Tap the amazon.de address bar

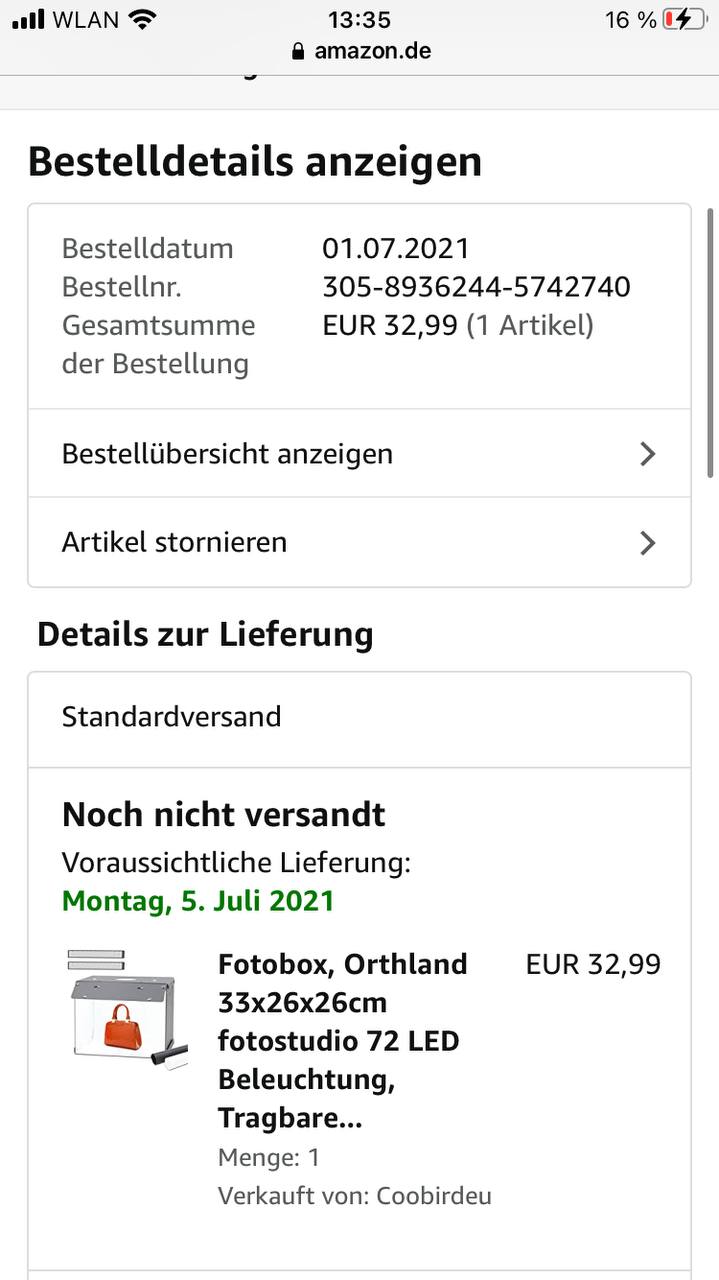pos(360,52)
